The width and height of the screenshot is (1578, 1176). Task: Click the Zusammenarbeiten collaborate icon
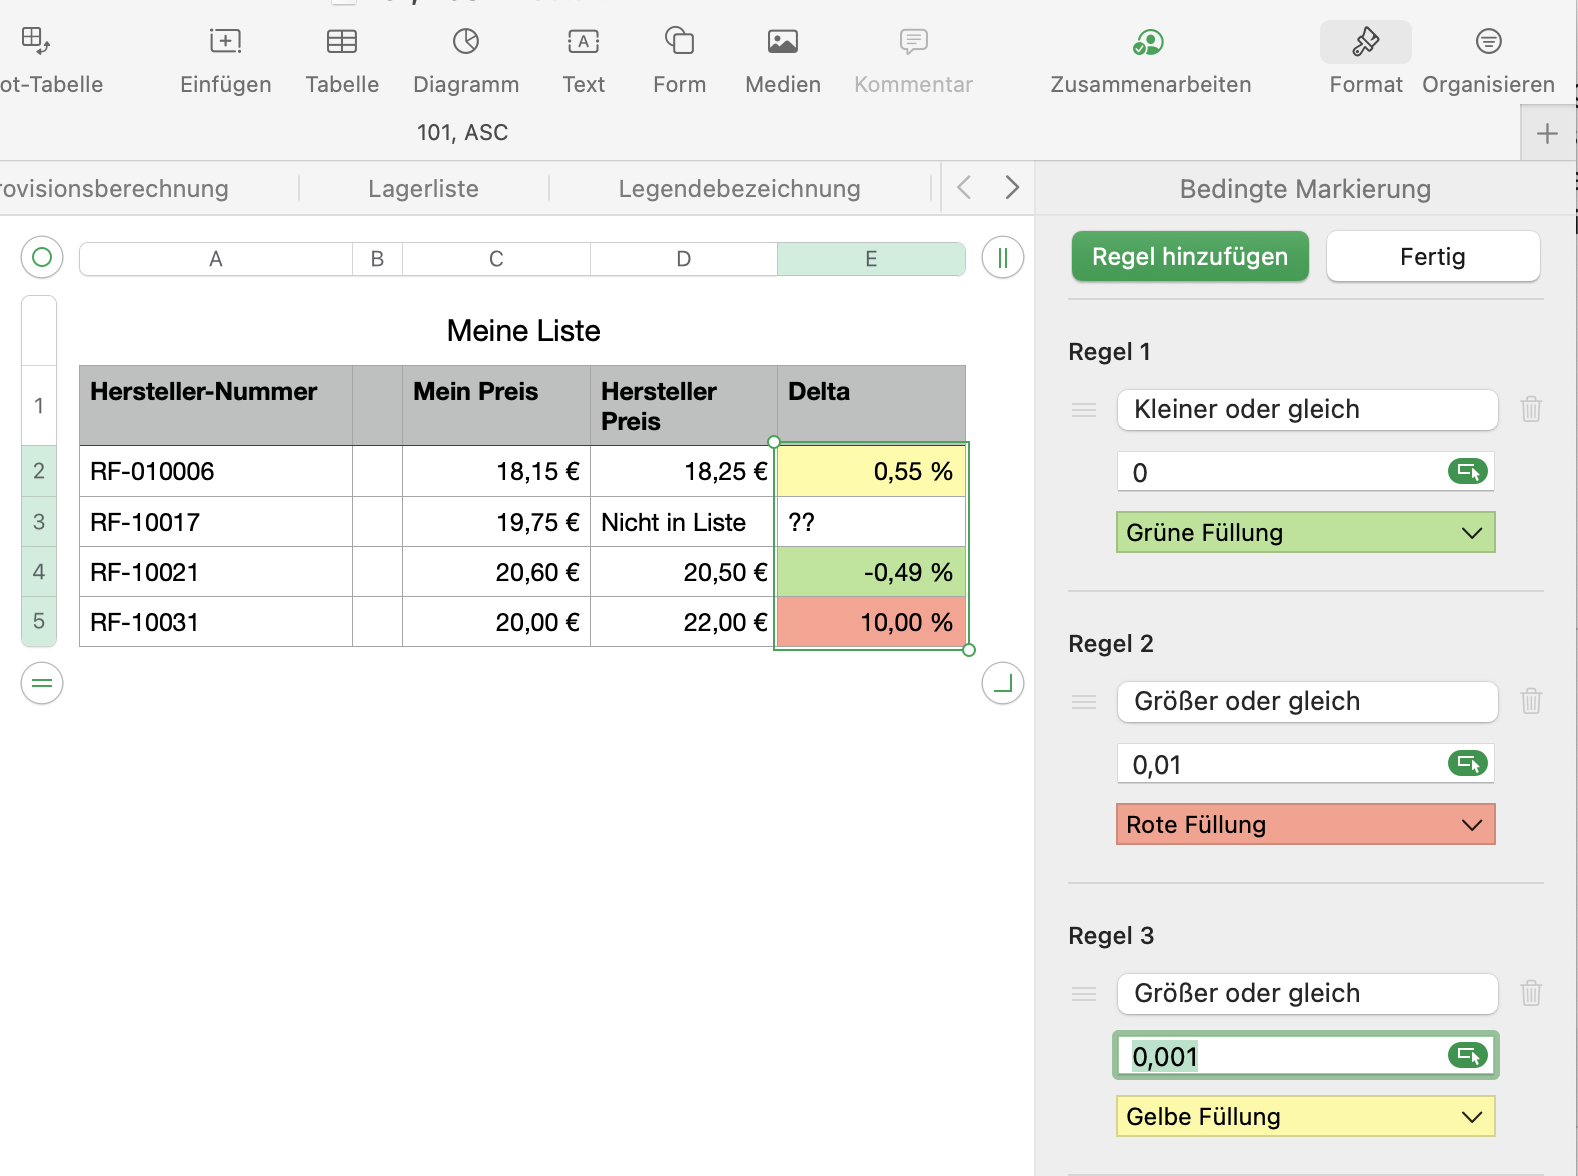click(x=1149, y=42)
